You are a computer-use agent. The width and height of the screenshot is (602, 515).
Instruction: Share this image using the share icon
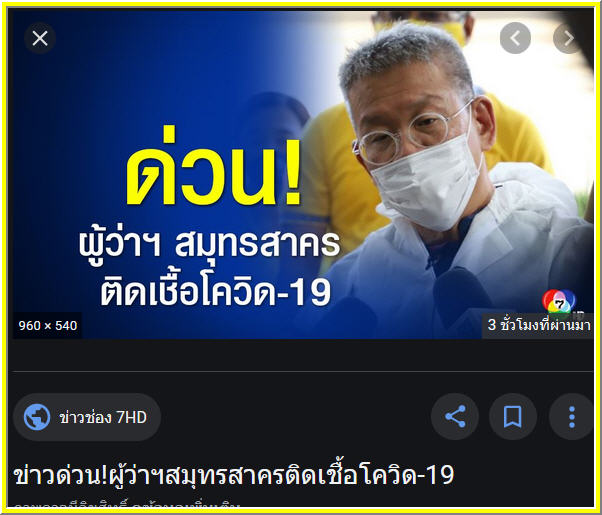455,416
